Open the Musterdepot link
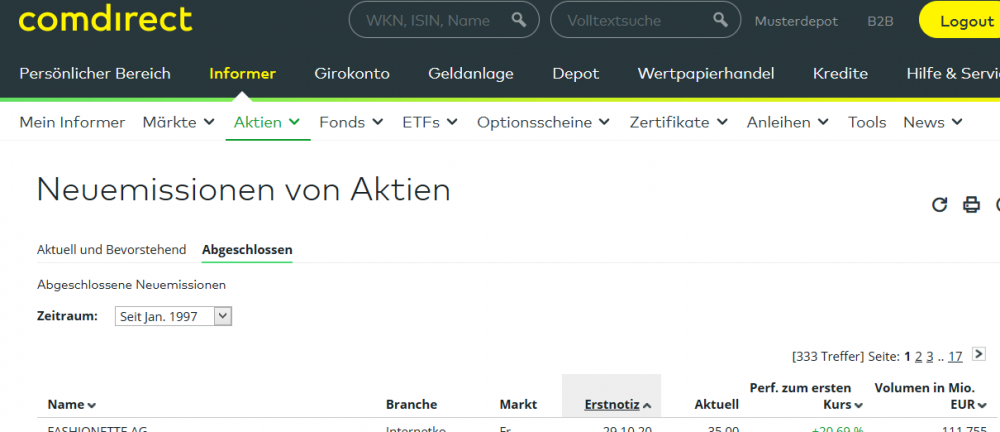This screenshot has height=432, width=1000. click(796, 21)
